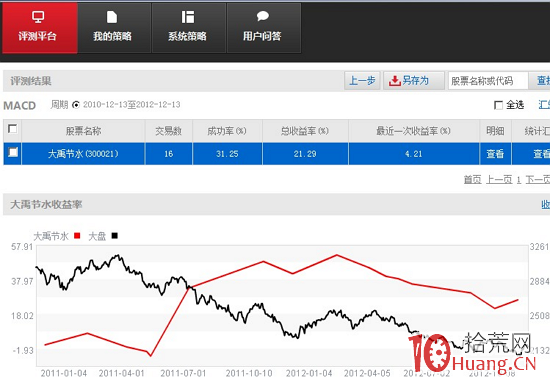Check the 大禹节水 row checkbox
The height and width of the screenshot is (383, 550).
(x=13, y=152)
